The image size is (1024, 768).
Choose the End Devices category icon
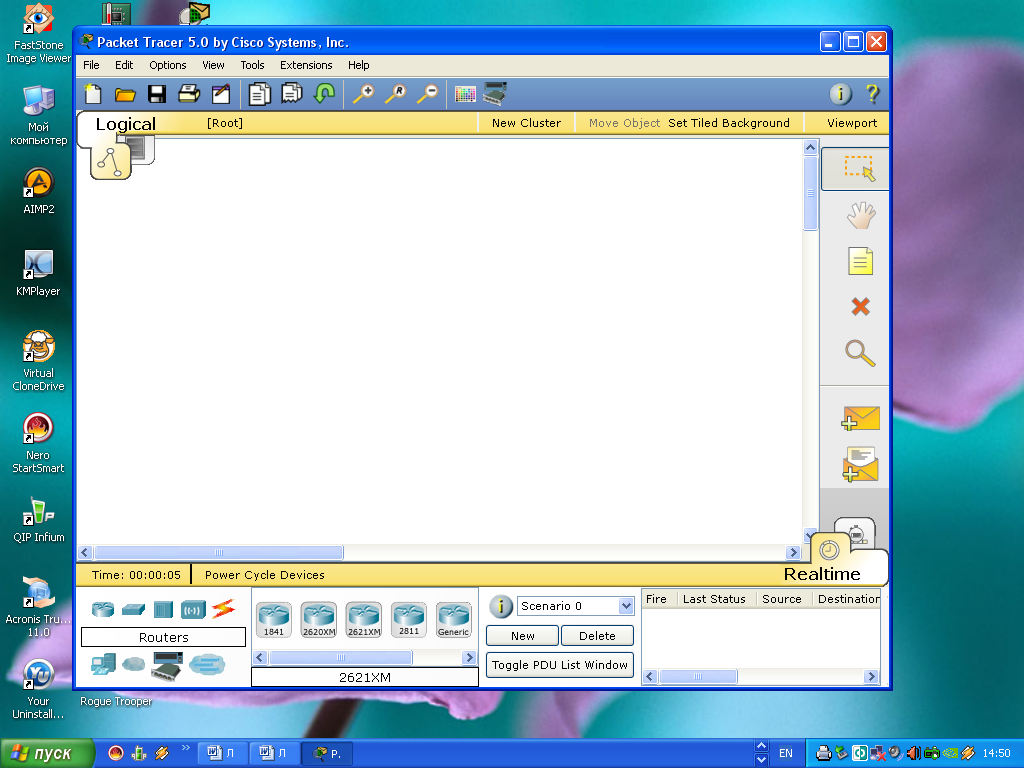103,665
